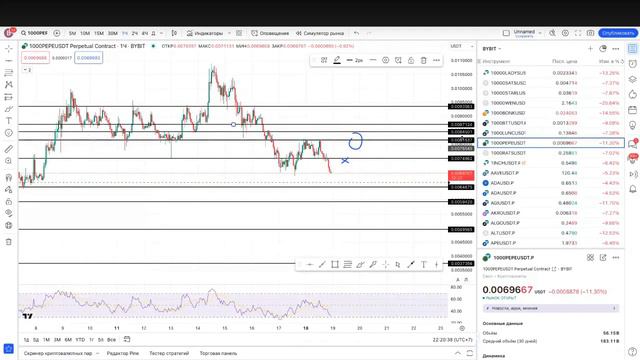Select the zoom-in tool in left toolbar
This screenshot has width=640, height=360.
click(x=9, y=161)
